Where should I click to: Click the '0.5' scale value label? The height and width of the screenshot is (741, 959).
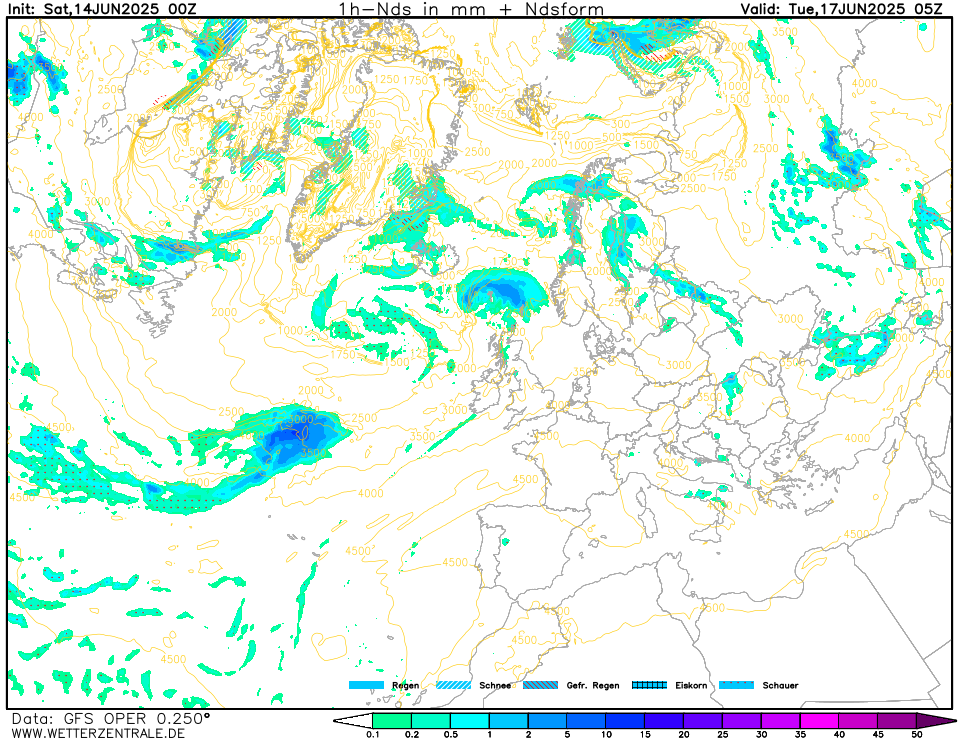pyautogui.click(x=450, y=735)
